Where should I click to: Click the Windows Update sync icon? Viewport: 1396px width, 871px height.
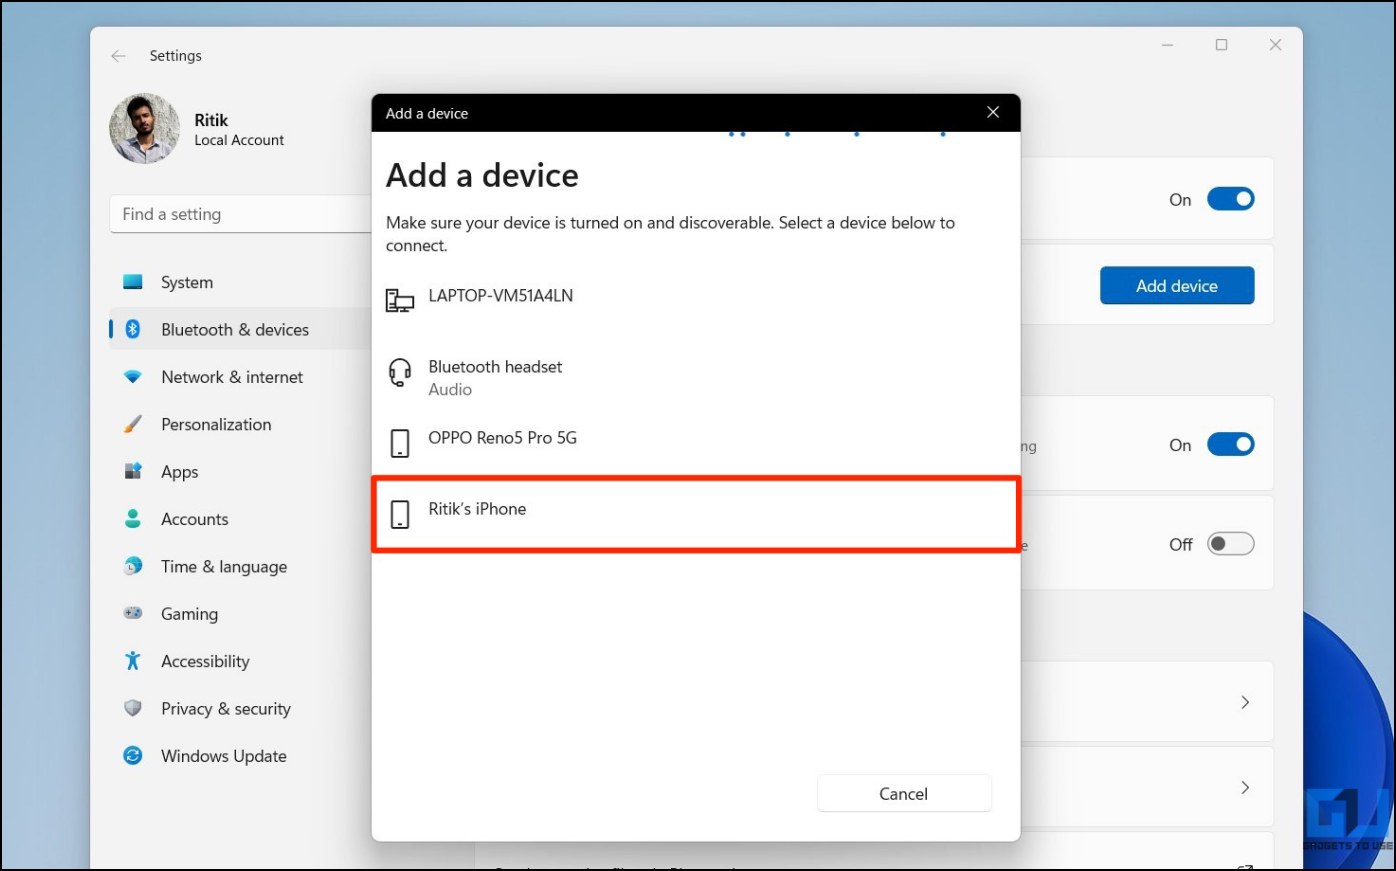(x=133, y=756)
